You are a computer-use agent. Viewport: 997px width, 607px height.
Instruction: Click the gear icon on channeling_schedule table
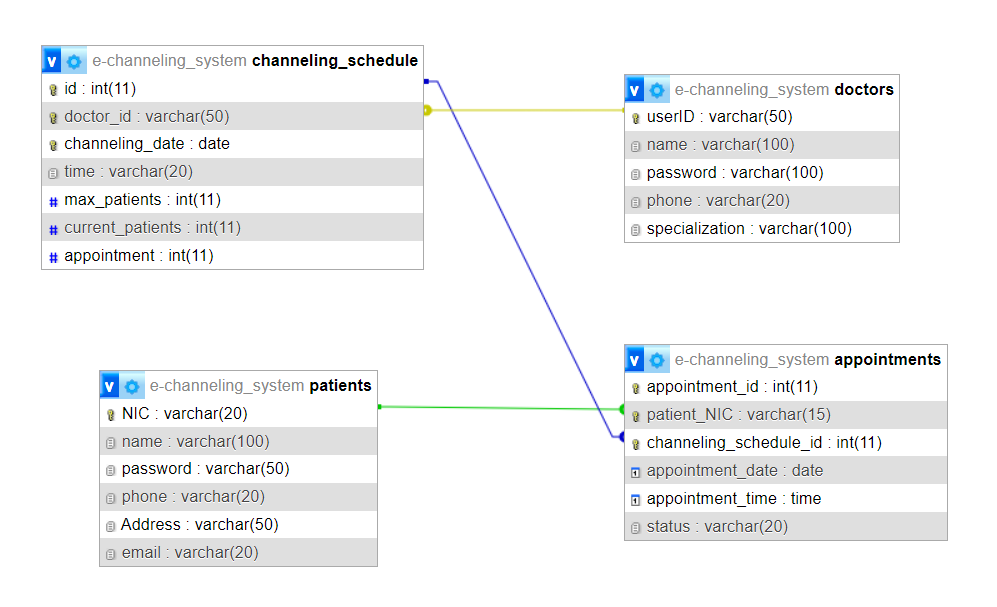click(x=75, y=61)
